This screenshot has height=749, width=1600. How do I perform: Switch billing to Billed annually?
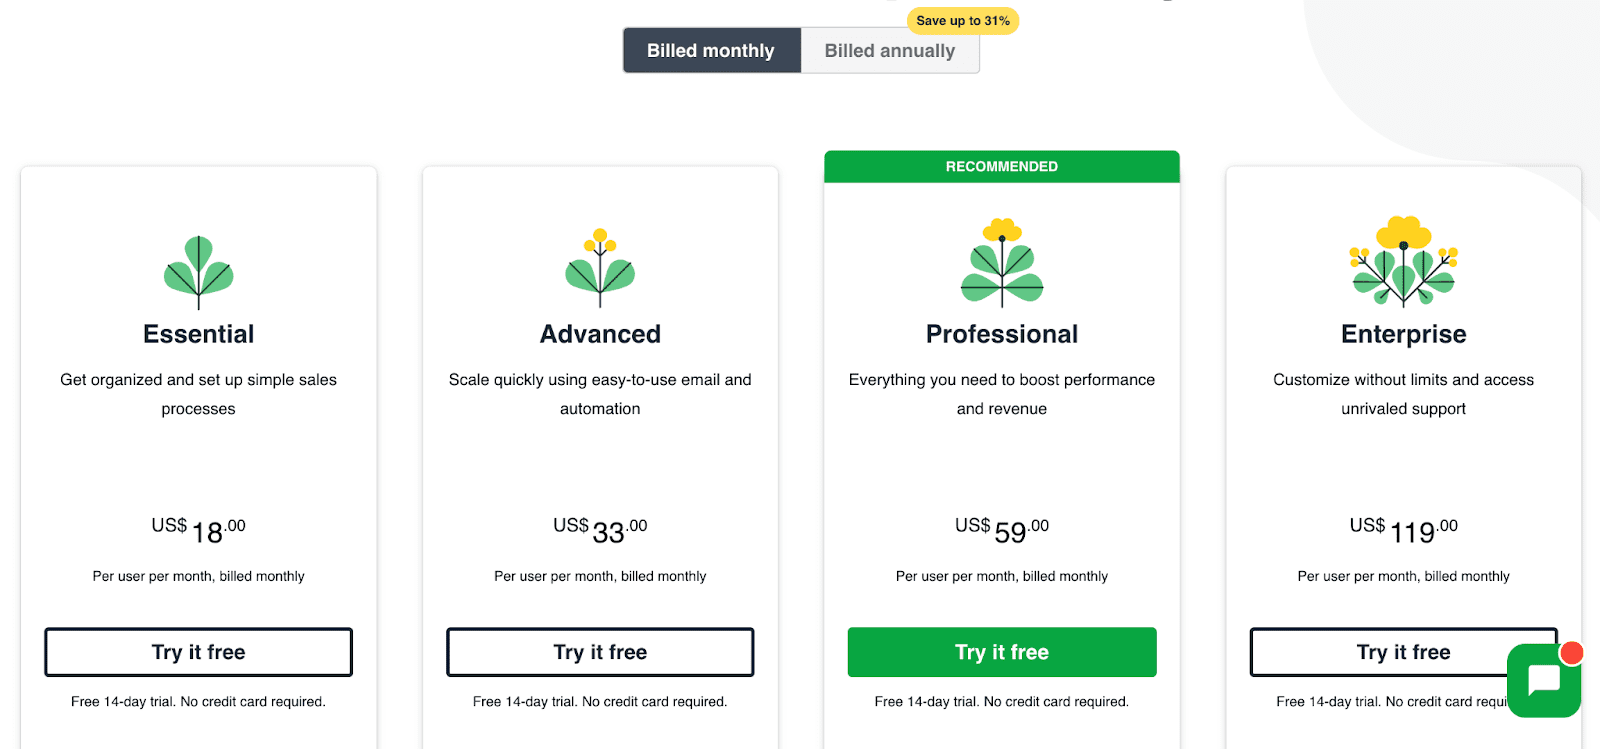point(888,50)
